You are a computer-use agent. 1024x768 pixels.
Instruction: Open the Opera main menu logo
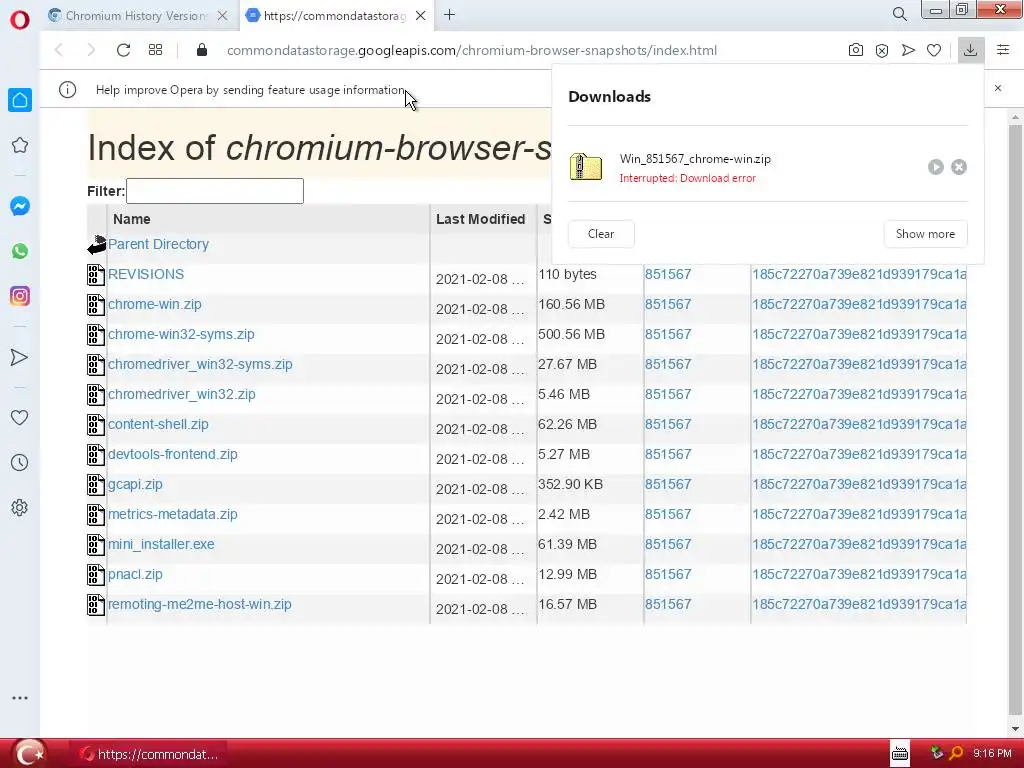point(20,20)
